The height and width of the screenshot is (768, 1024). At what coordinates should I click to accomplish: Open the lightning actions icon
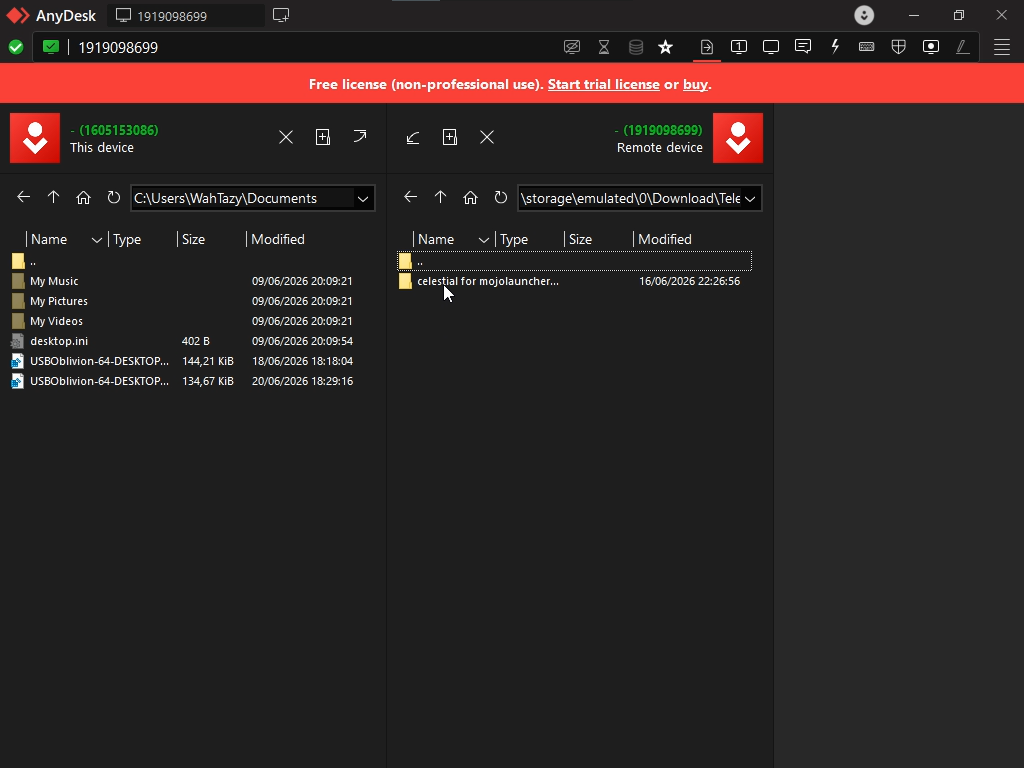point(835,46)
